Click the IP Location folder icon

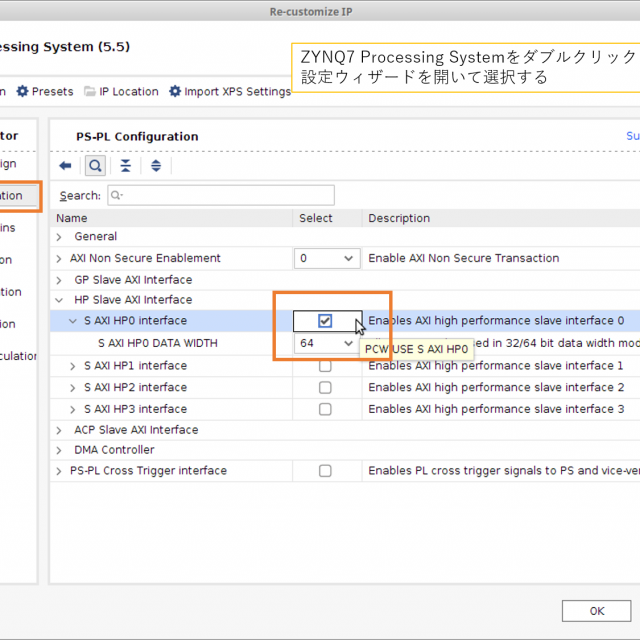click(x=90, y=91)
